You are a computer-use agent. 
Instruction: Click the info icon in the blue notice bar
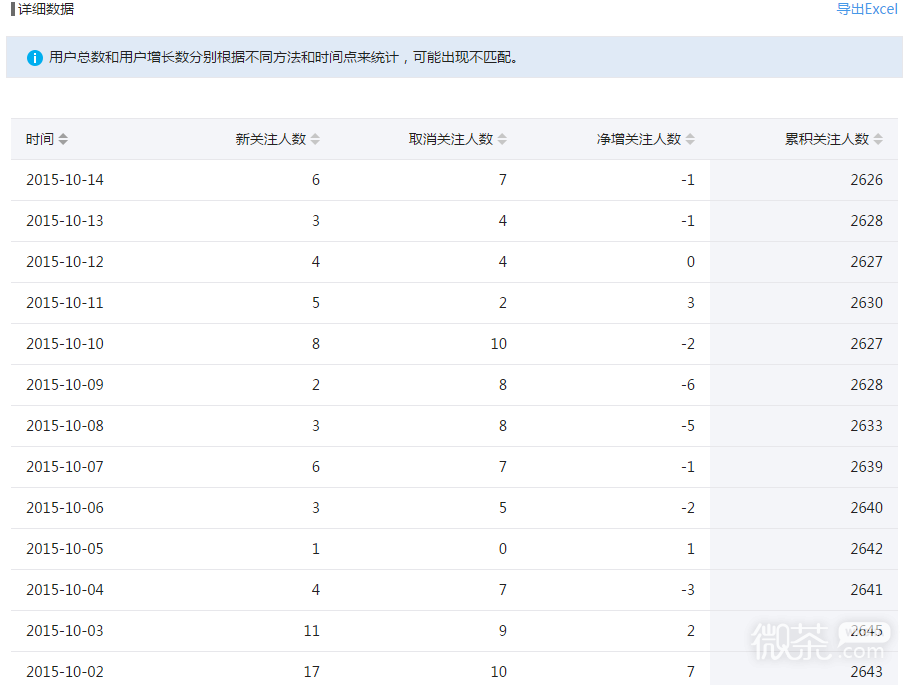[x=33, y=57]
